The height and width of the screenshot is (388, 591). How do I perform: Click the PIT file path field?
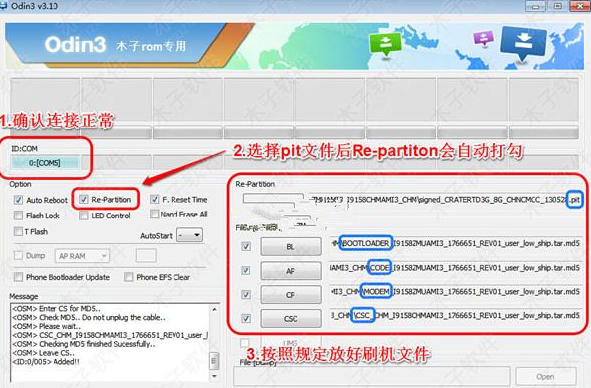tap(447, 199)
